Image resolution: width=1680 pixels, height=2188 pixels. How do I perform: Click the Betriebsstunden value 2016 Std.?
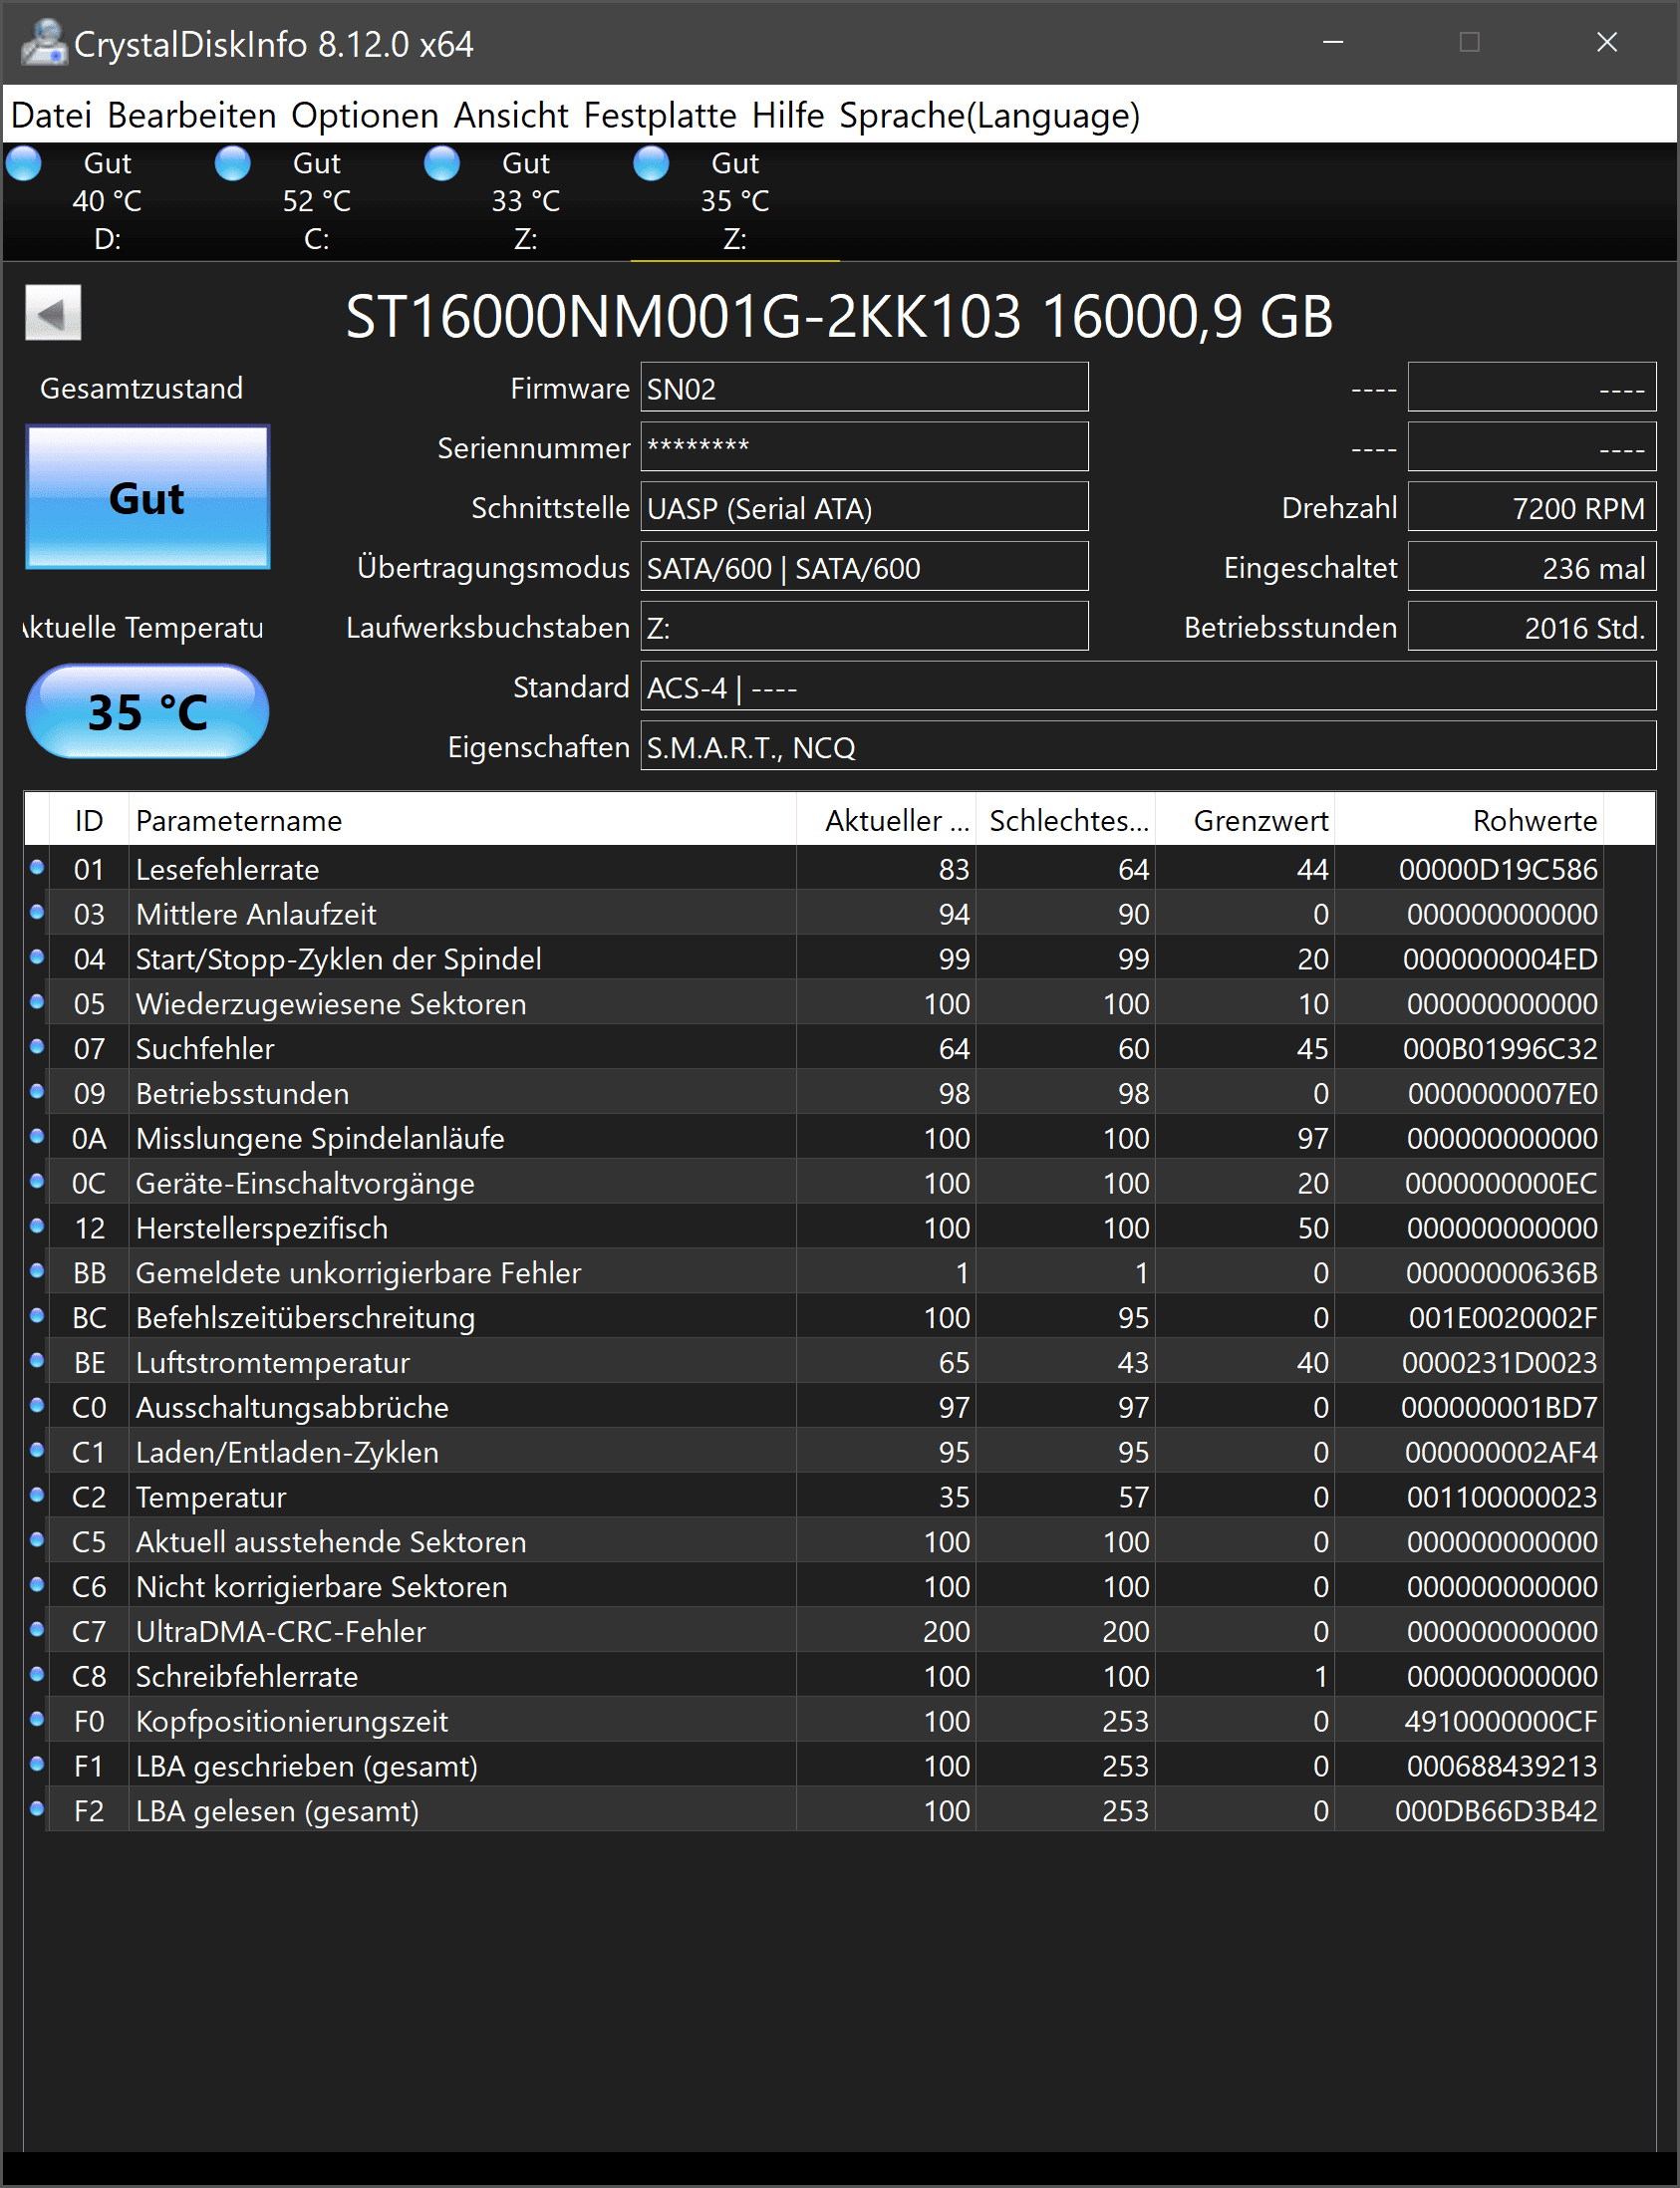click(1532, 627)
